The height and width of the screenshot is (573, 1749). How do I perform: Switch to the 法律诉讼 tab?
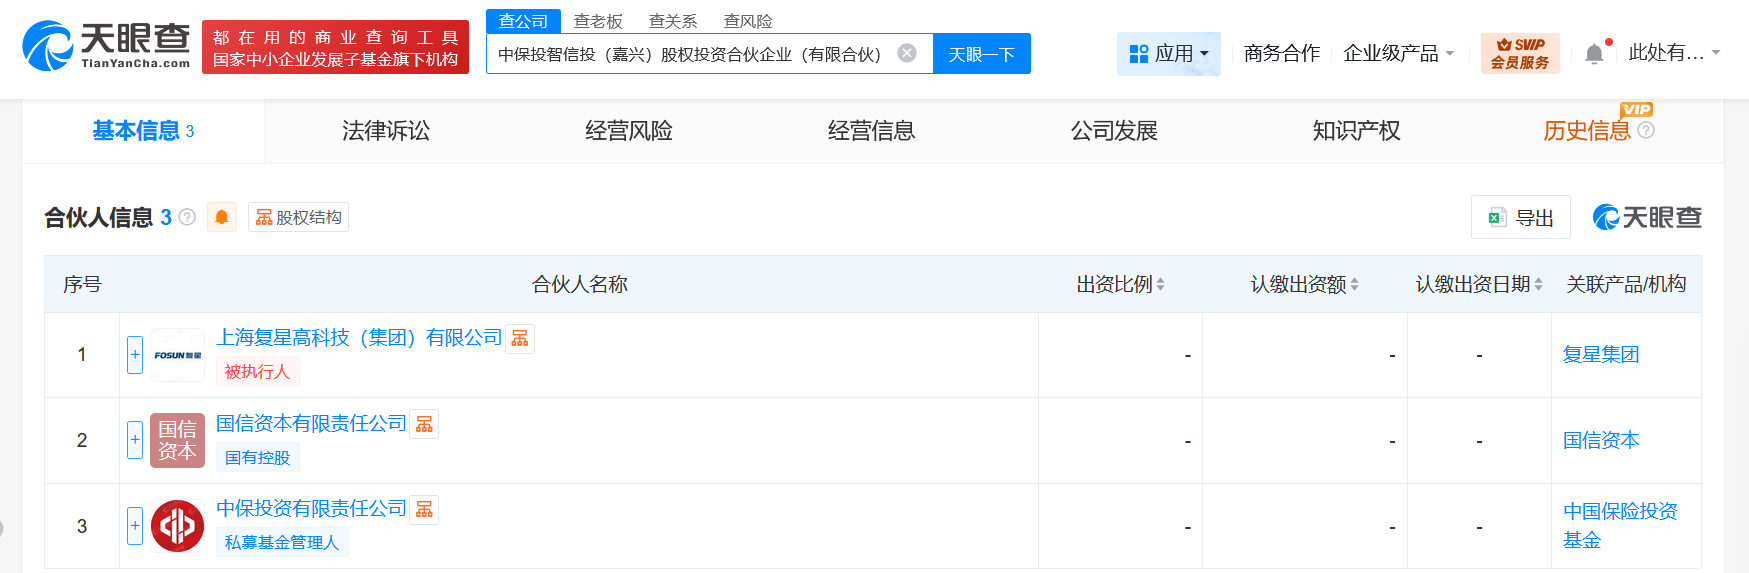point(386,131)
